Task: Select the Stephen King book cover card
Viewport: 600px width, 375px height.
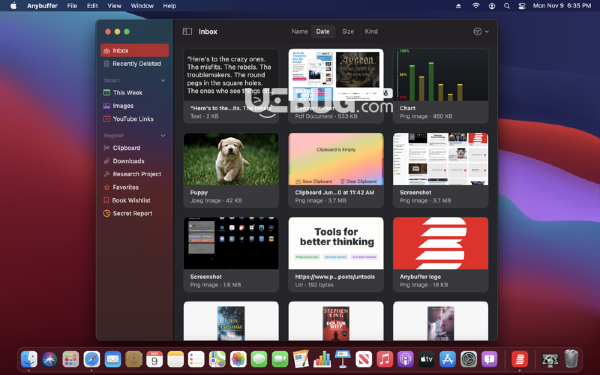Action: [336, 321]
